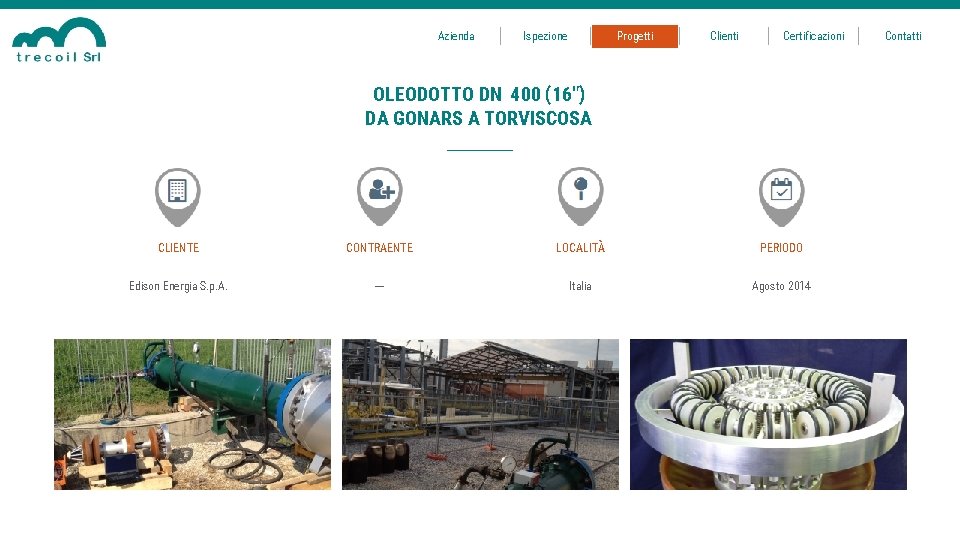The width and height of the screenshot is (960, 540).
Task: Click the Contraente person-plus pin icon
Action: 380,197
